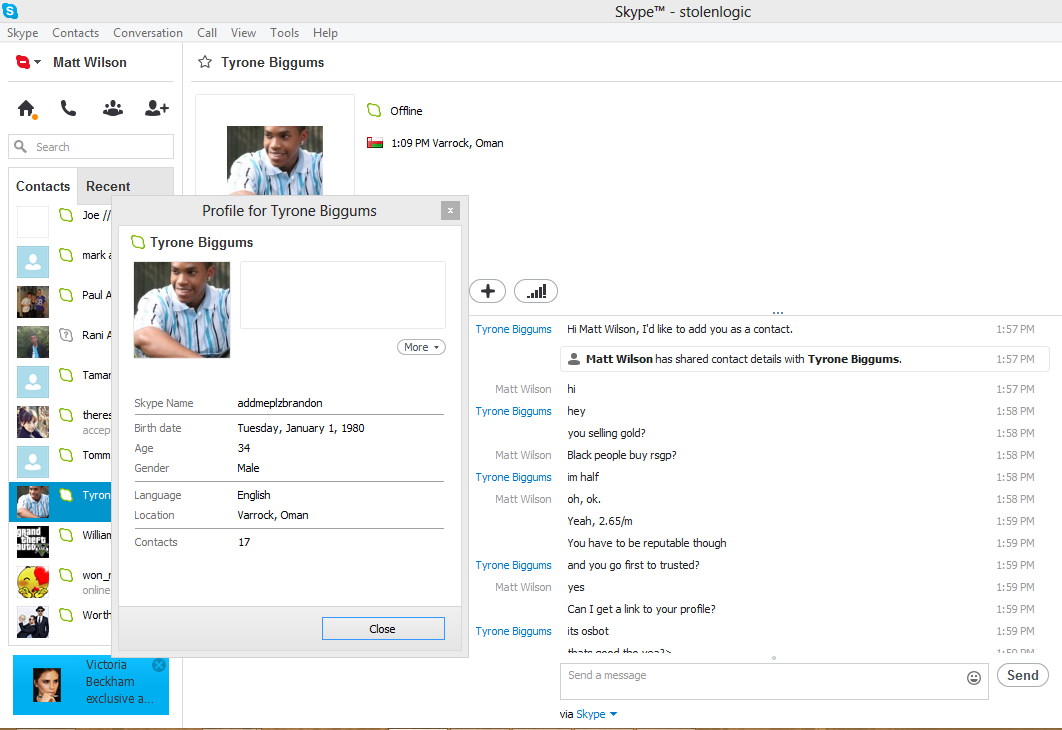Image resolution: width=1062 pixels, height=730 pixels.
Task: Click Tyrone's avatar in the conversation header
Action: [275, 160]
